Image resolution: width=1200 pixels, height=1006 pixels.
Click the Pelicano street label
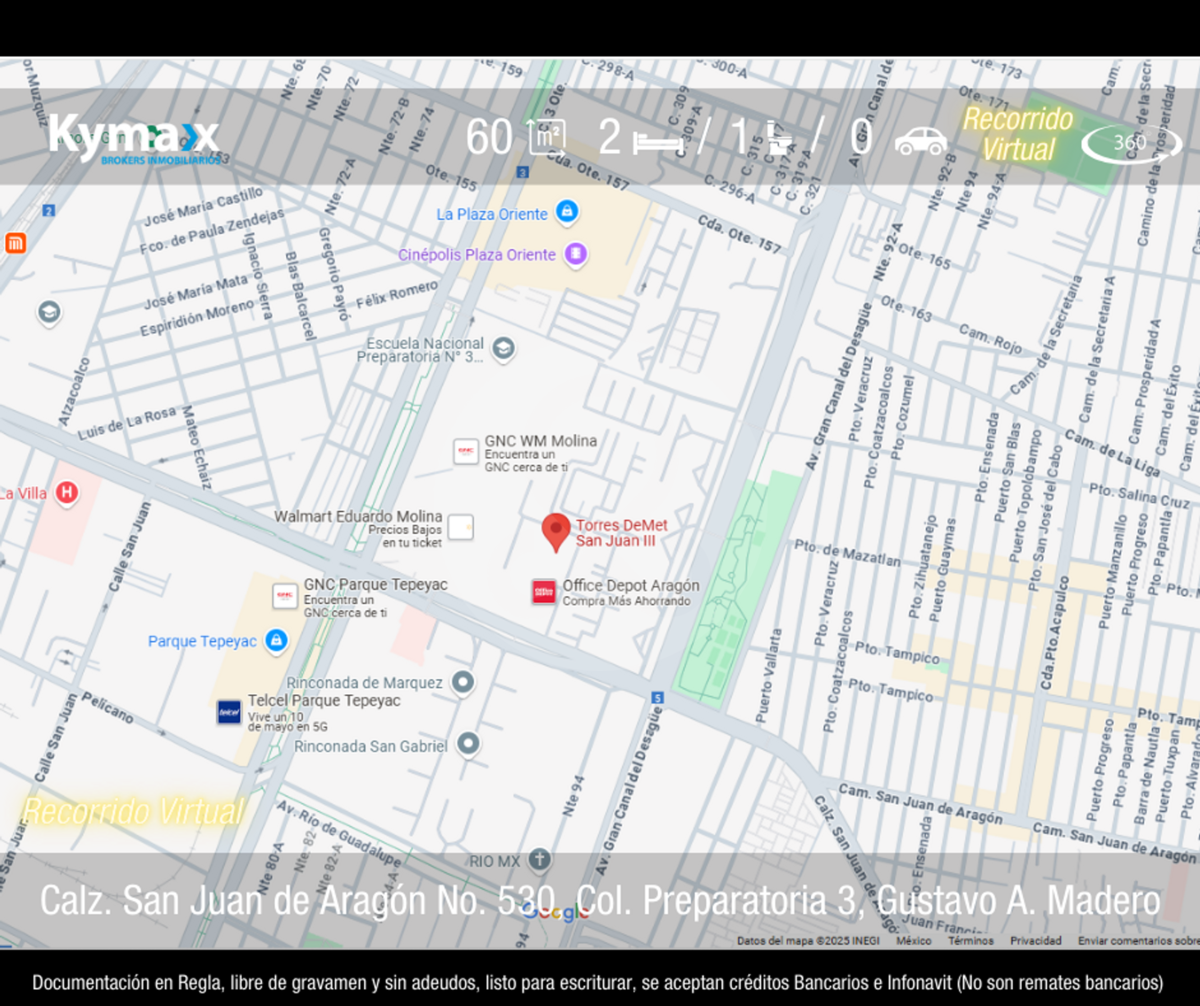pos(107,707)
